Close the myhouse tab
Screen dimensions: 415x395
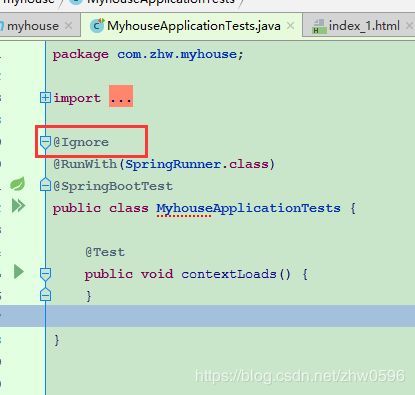68,26
